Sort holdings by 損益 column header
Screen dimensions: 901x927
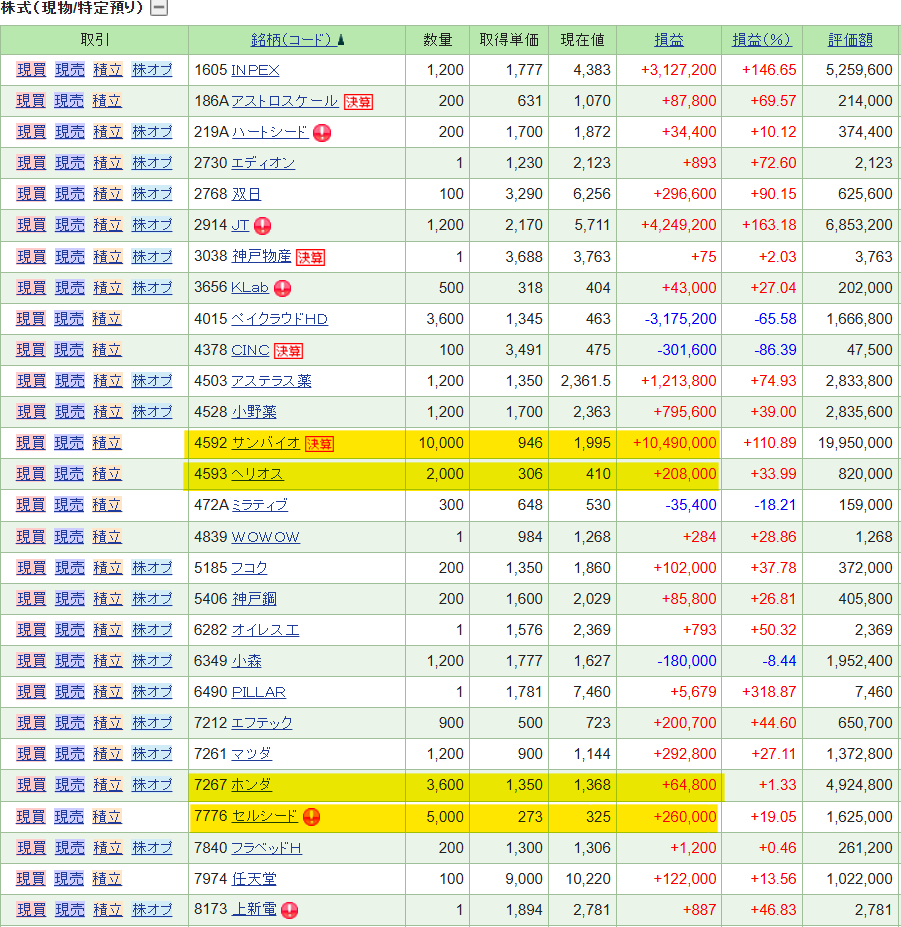pyautogui.click(x=669, y=40)
